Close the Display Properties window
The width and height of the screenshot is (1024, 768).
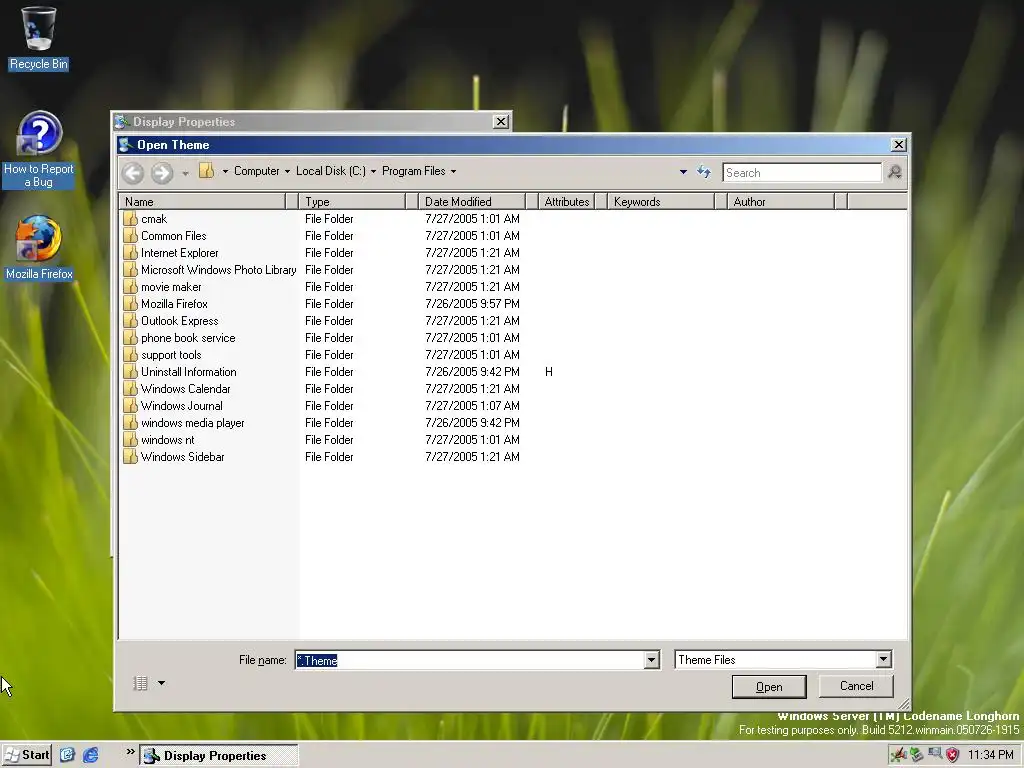tap(501, 121)
